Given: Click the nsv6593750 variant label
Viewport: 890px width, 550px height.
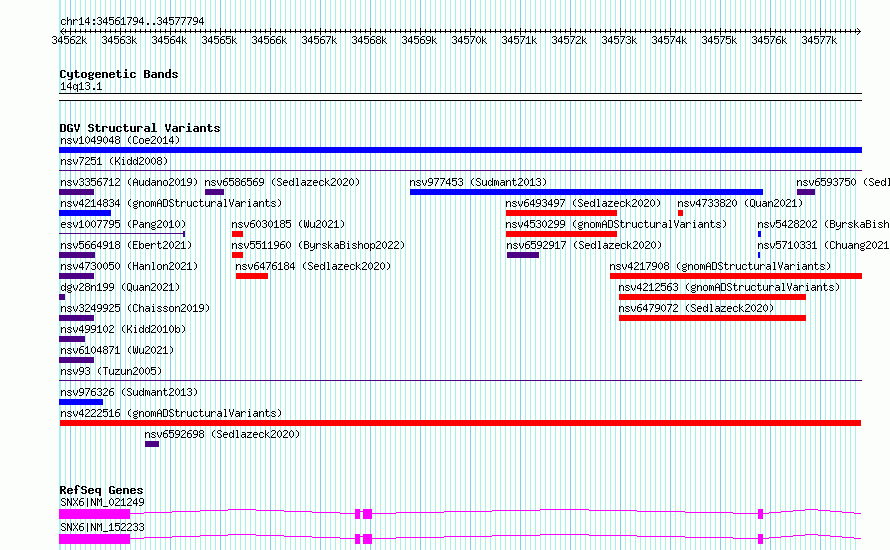Looking at the screenshot, I should pos(843,182).
